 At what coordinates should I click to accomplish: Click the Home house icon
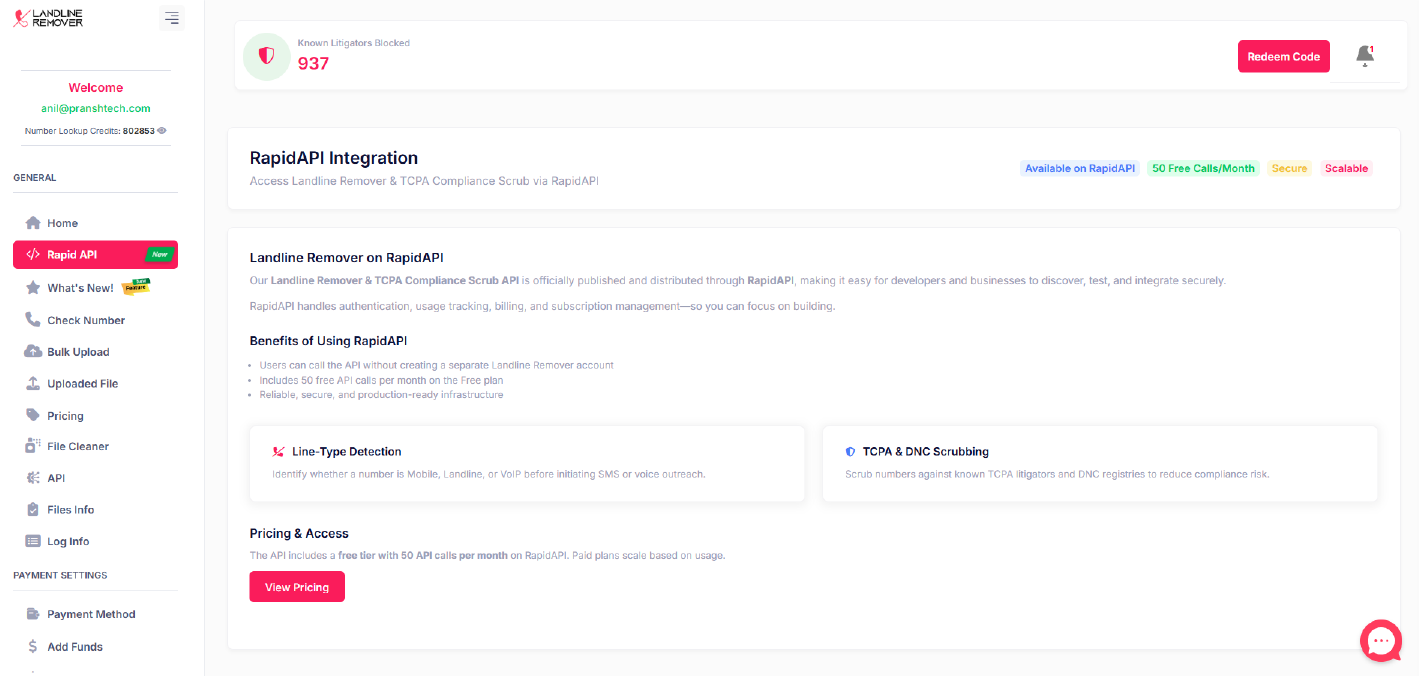(33, 223)
